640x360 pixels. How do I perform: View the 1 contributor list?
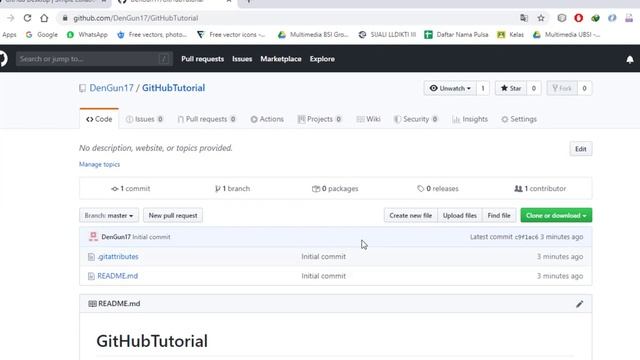(x=540, y=189)
